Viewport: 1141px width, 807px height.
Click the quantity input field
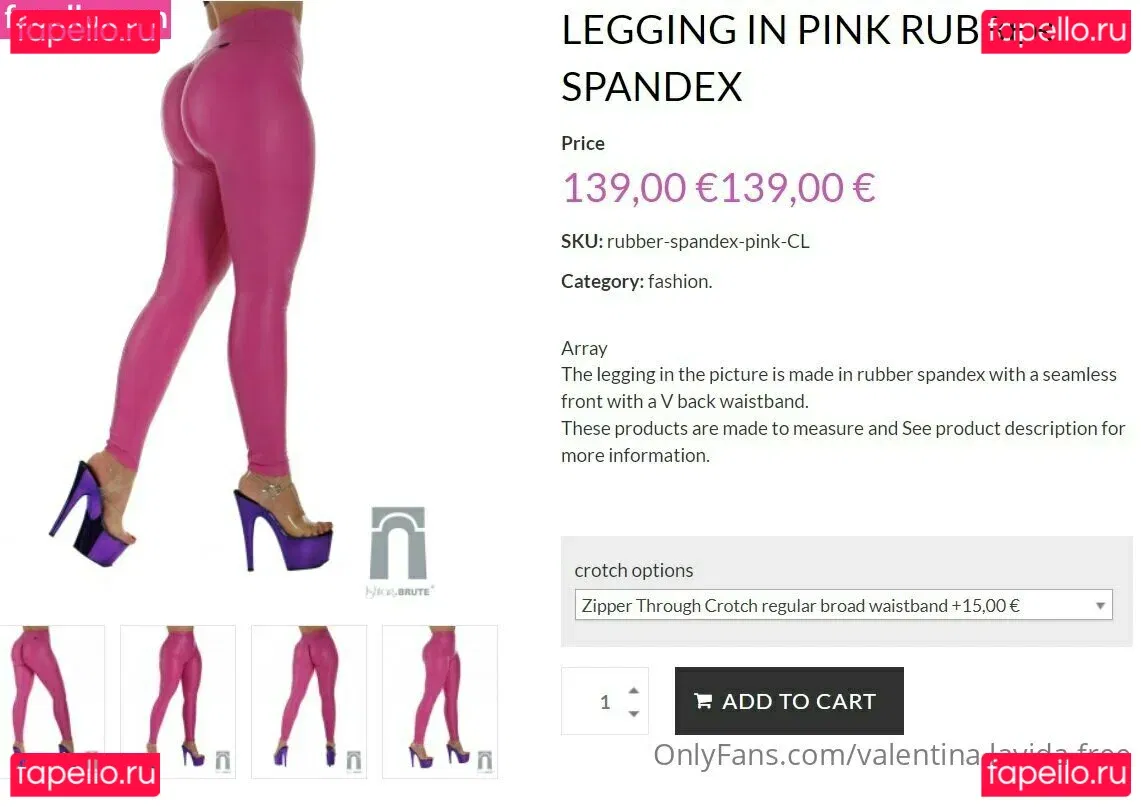tap(605, 701)
